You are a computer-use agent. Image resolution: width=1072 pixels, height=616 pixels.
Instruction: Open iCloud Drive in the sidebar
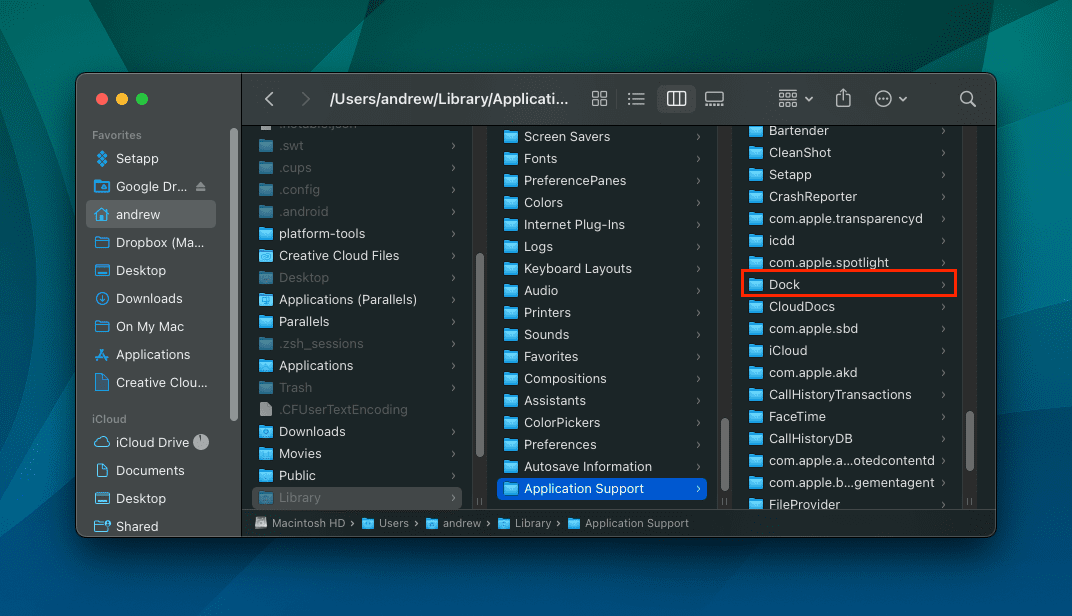(x=154, y=442)
